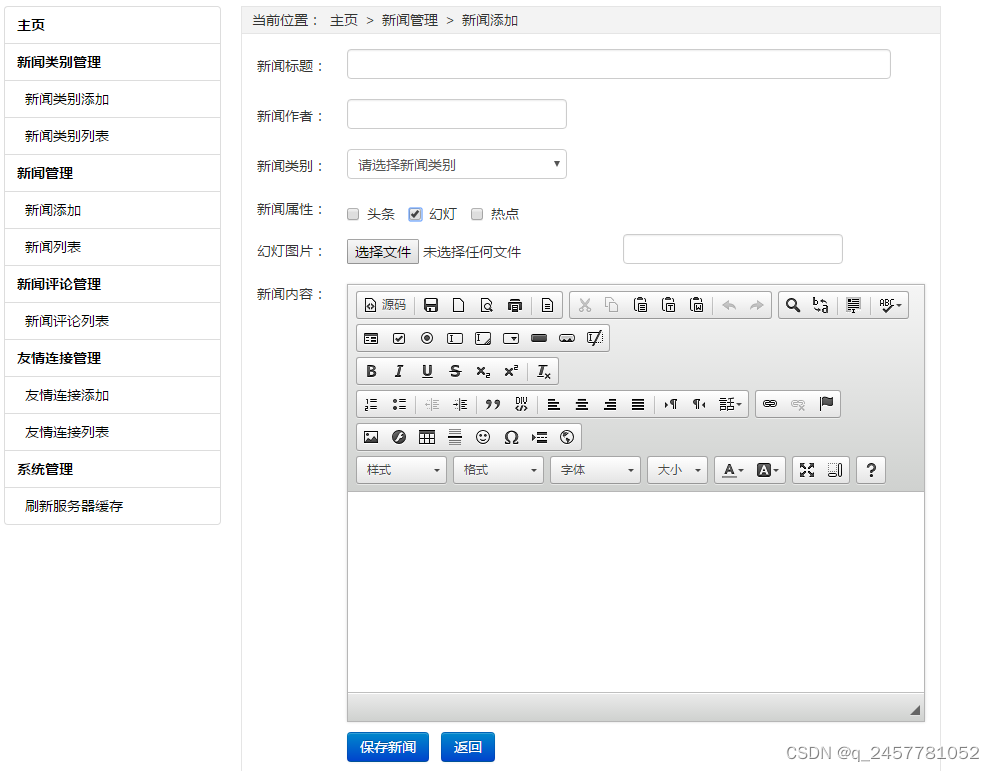Click the find magnifier icon
This screenshot has height=771, width=994.
pyautogui.click(x=792, y=305)
